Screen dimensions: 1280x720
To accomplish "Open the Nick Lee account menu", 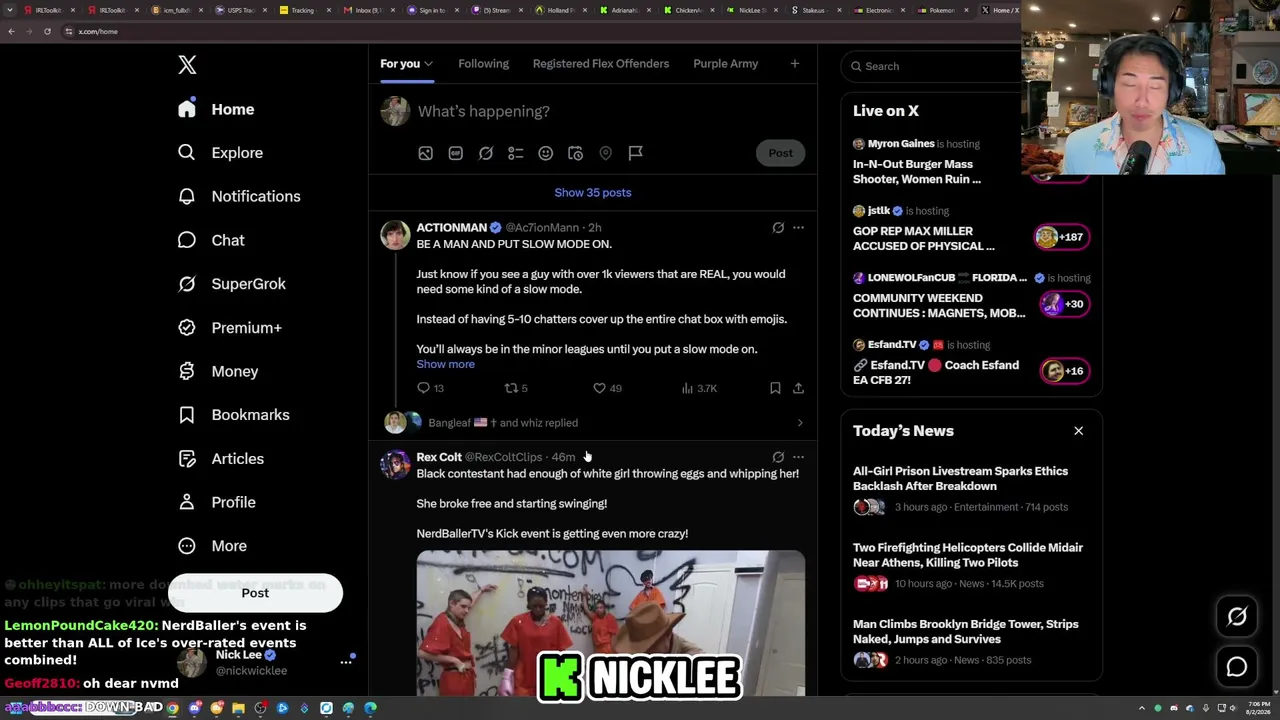I will pyautogui.click(x=267, y=662).
